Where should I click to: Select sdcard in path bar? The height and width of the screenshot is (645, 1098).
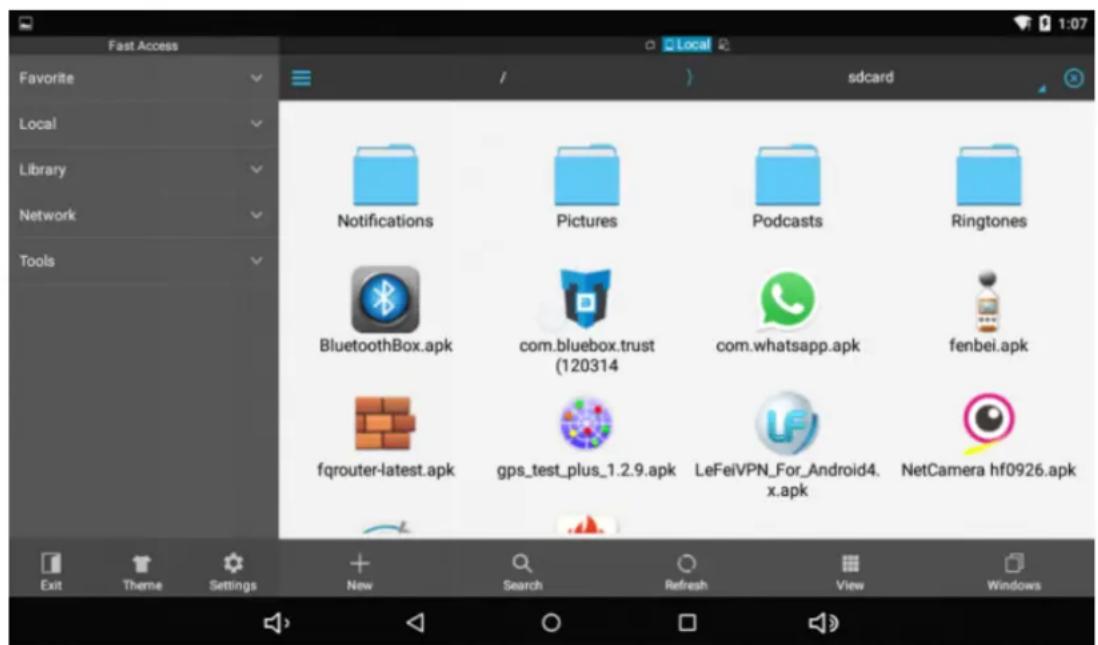coord(870,77)
